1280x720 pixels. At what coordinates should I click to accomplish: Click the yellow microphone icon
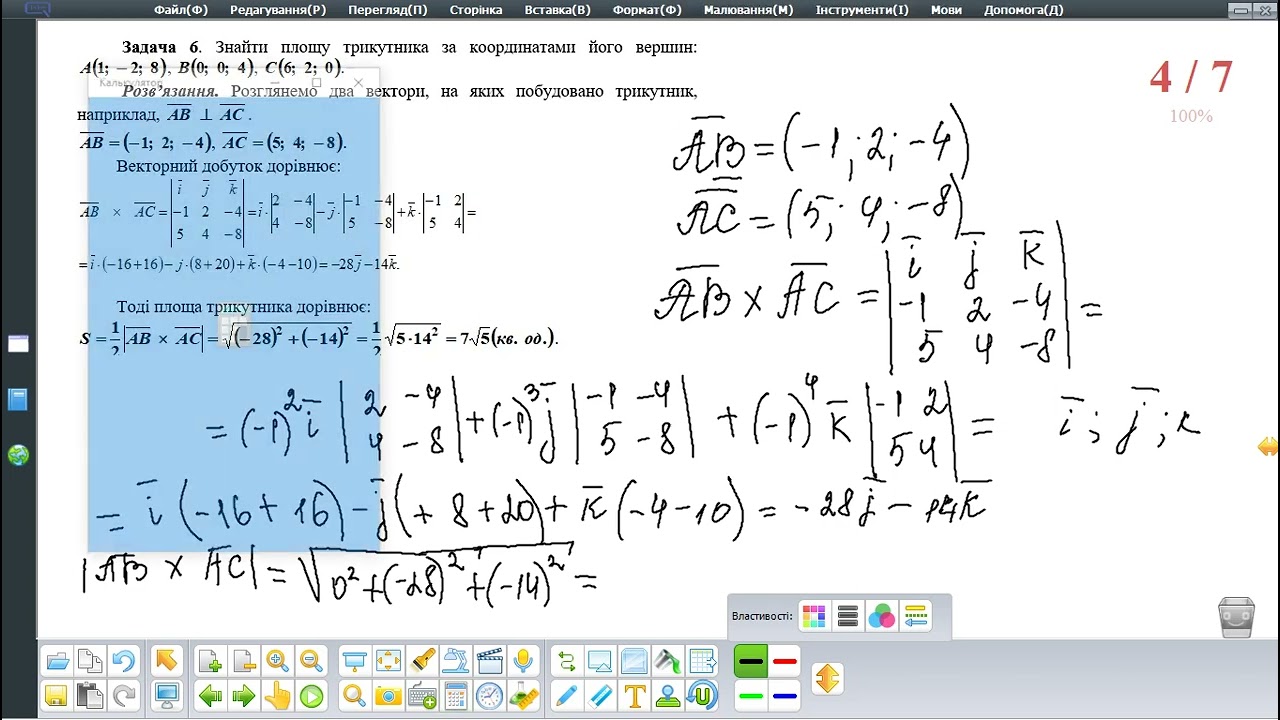(521, 661)
